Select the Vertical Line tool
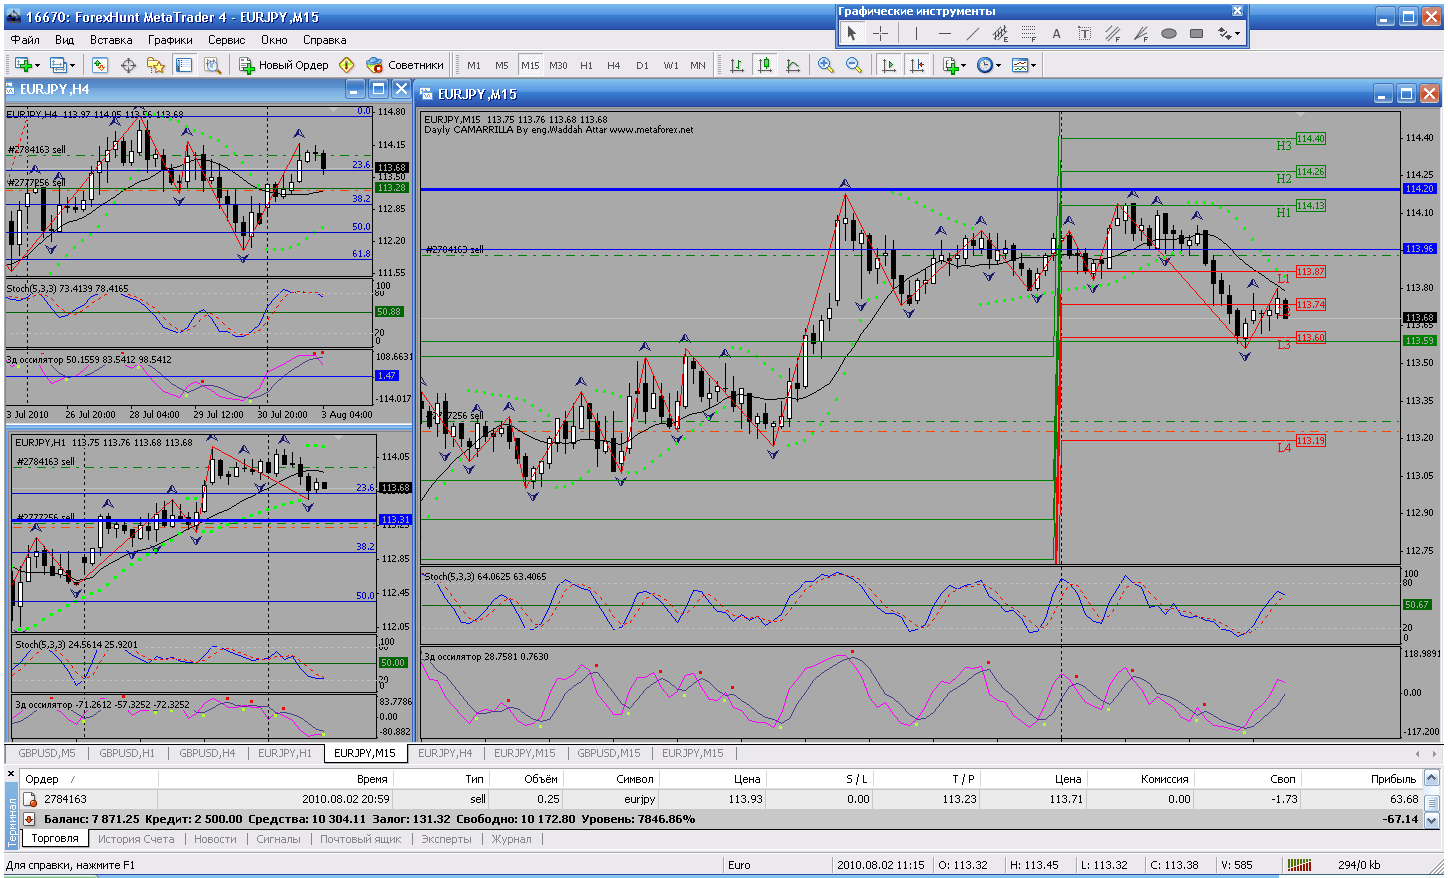 point(916,33)
